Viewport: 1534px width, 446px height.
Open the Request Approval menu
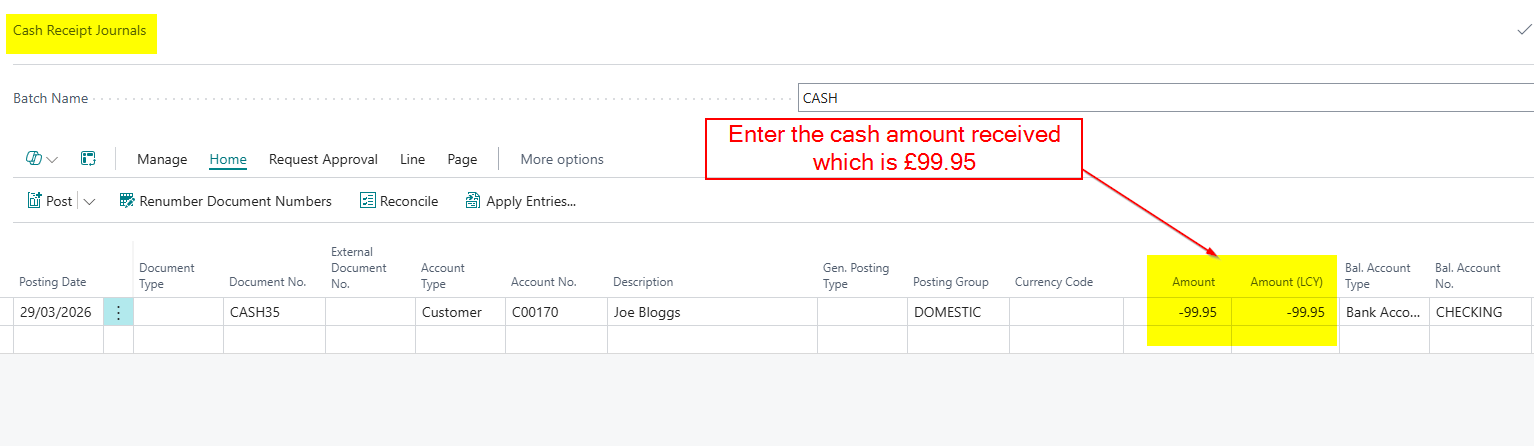323,159
